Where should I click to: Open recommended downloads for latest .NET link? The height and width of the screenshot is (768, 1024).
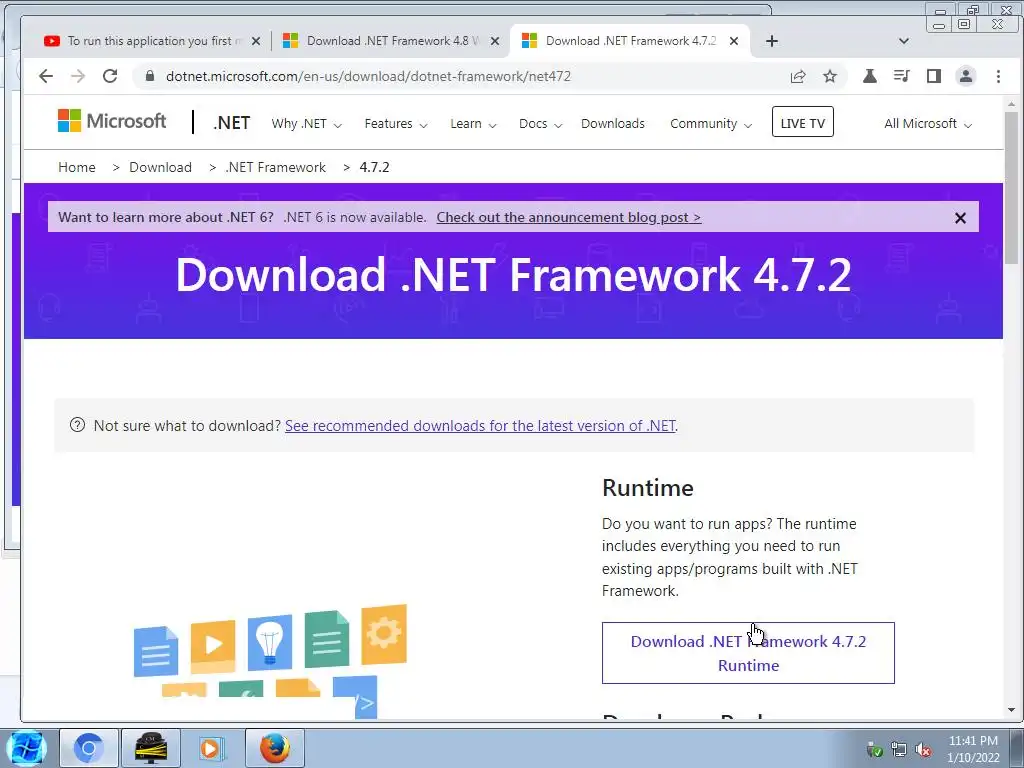click(480, 426)
